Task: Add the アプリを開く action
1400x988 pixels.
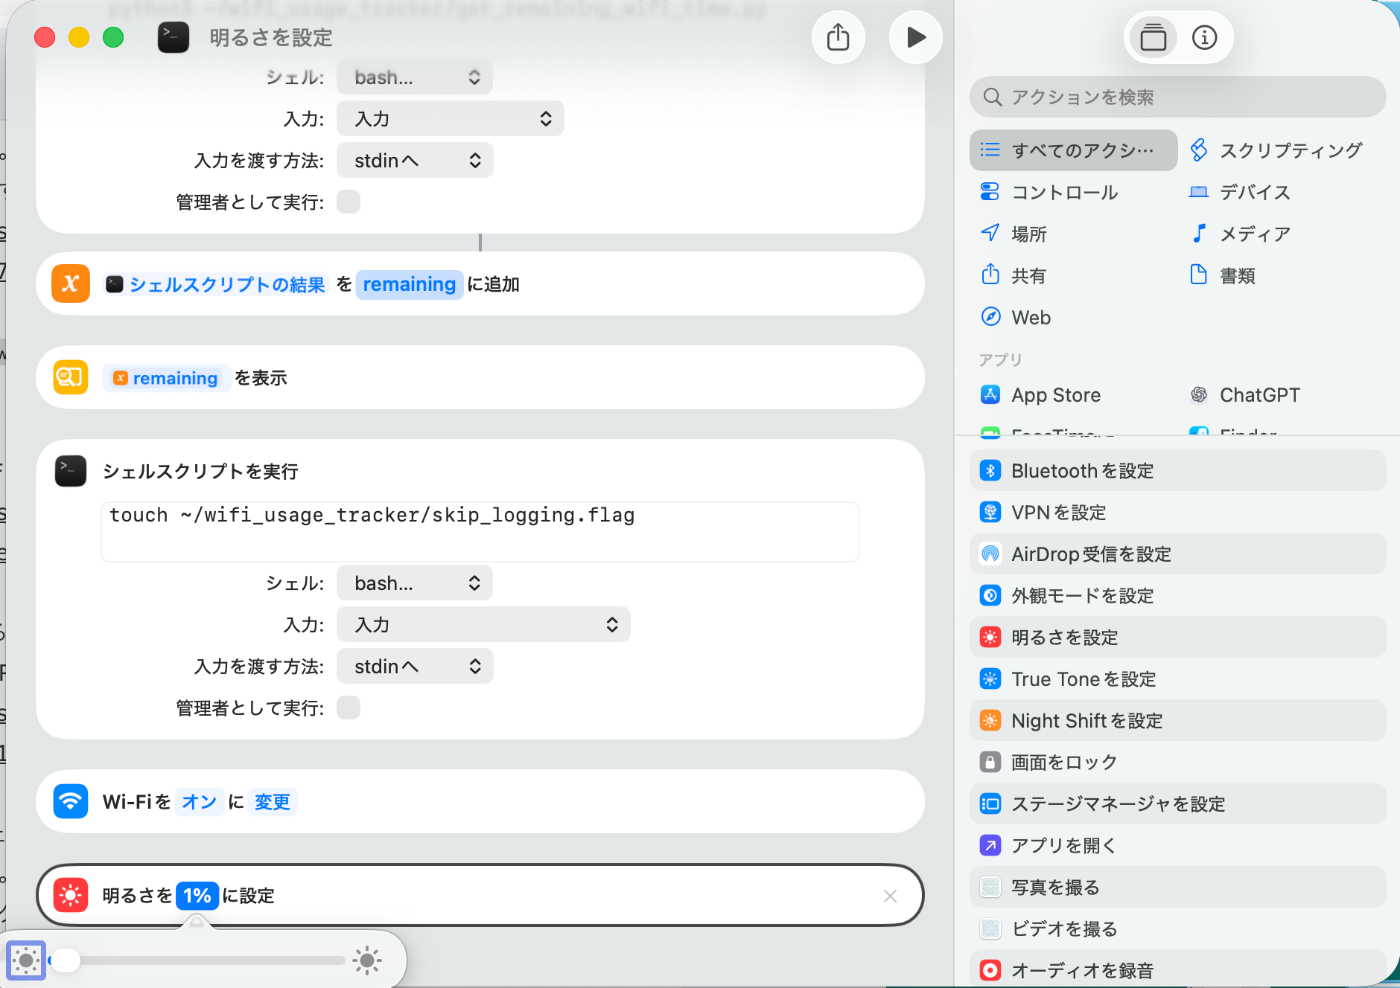Action: point(1177,846)
